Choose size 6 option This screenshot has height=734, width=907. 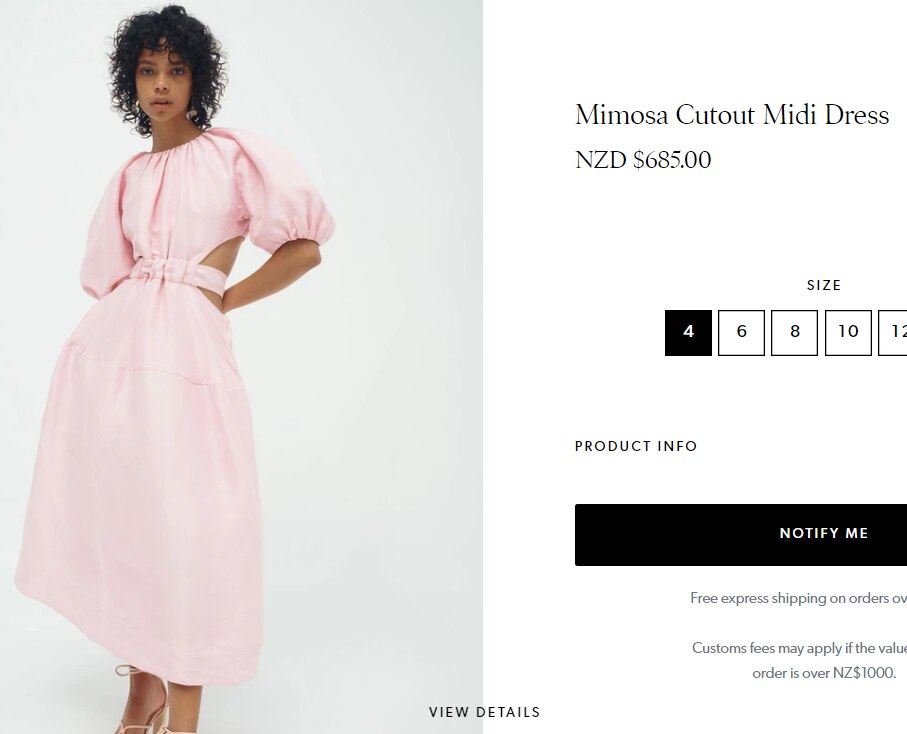click(741, 332)
